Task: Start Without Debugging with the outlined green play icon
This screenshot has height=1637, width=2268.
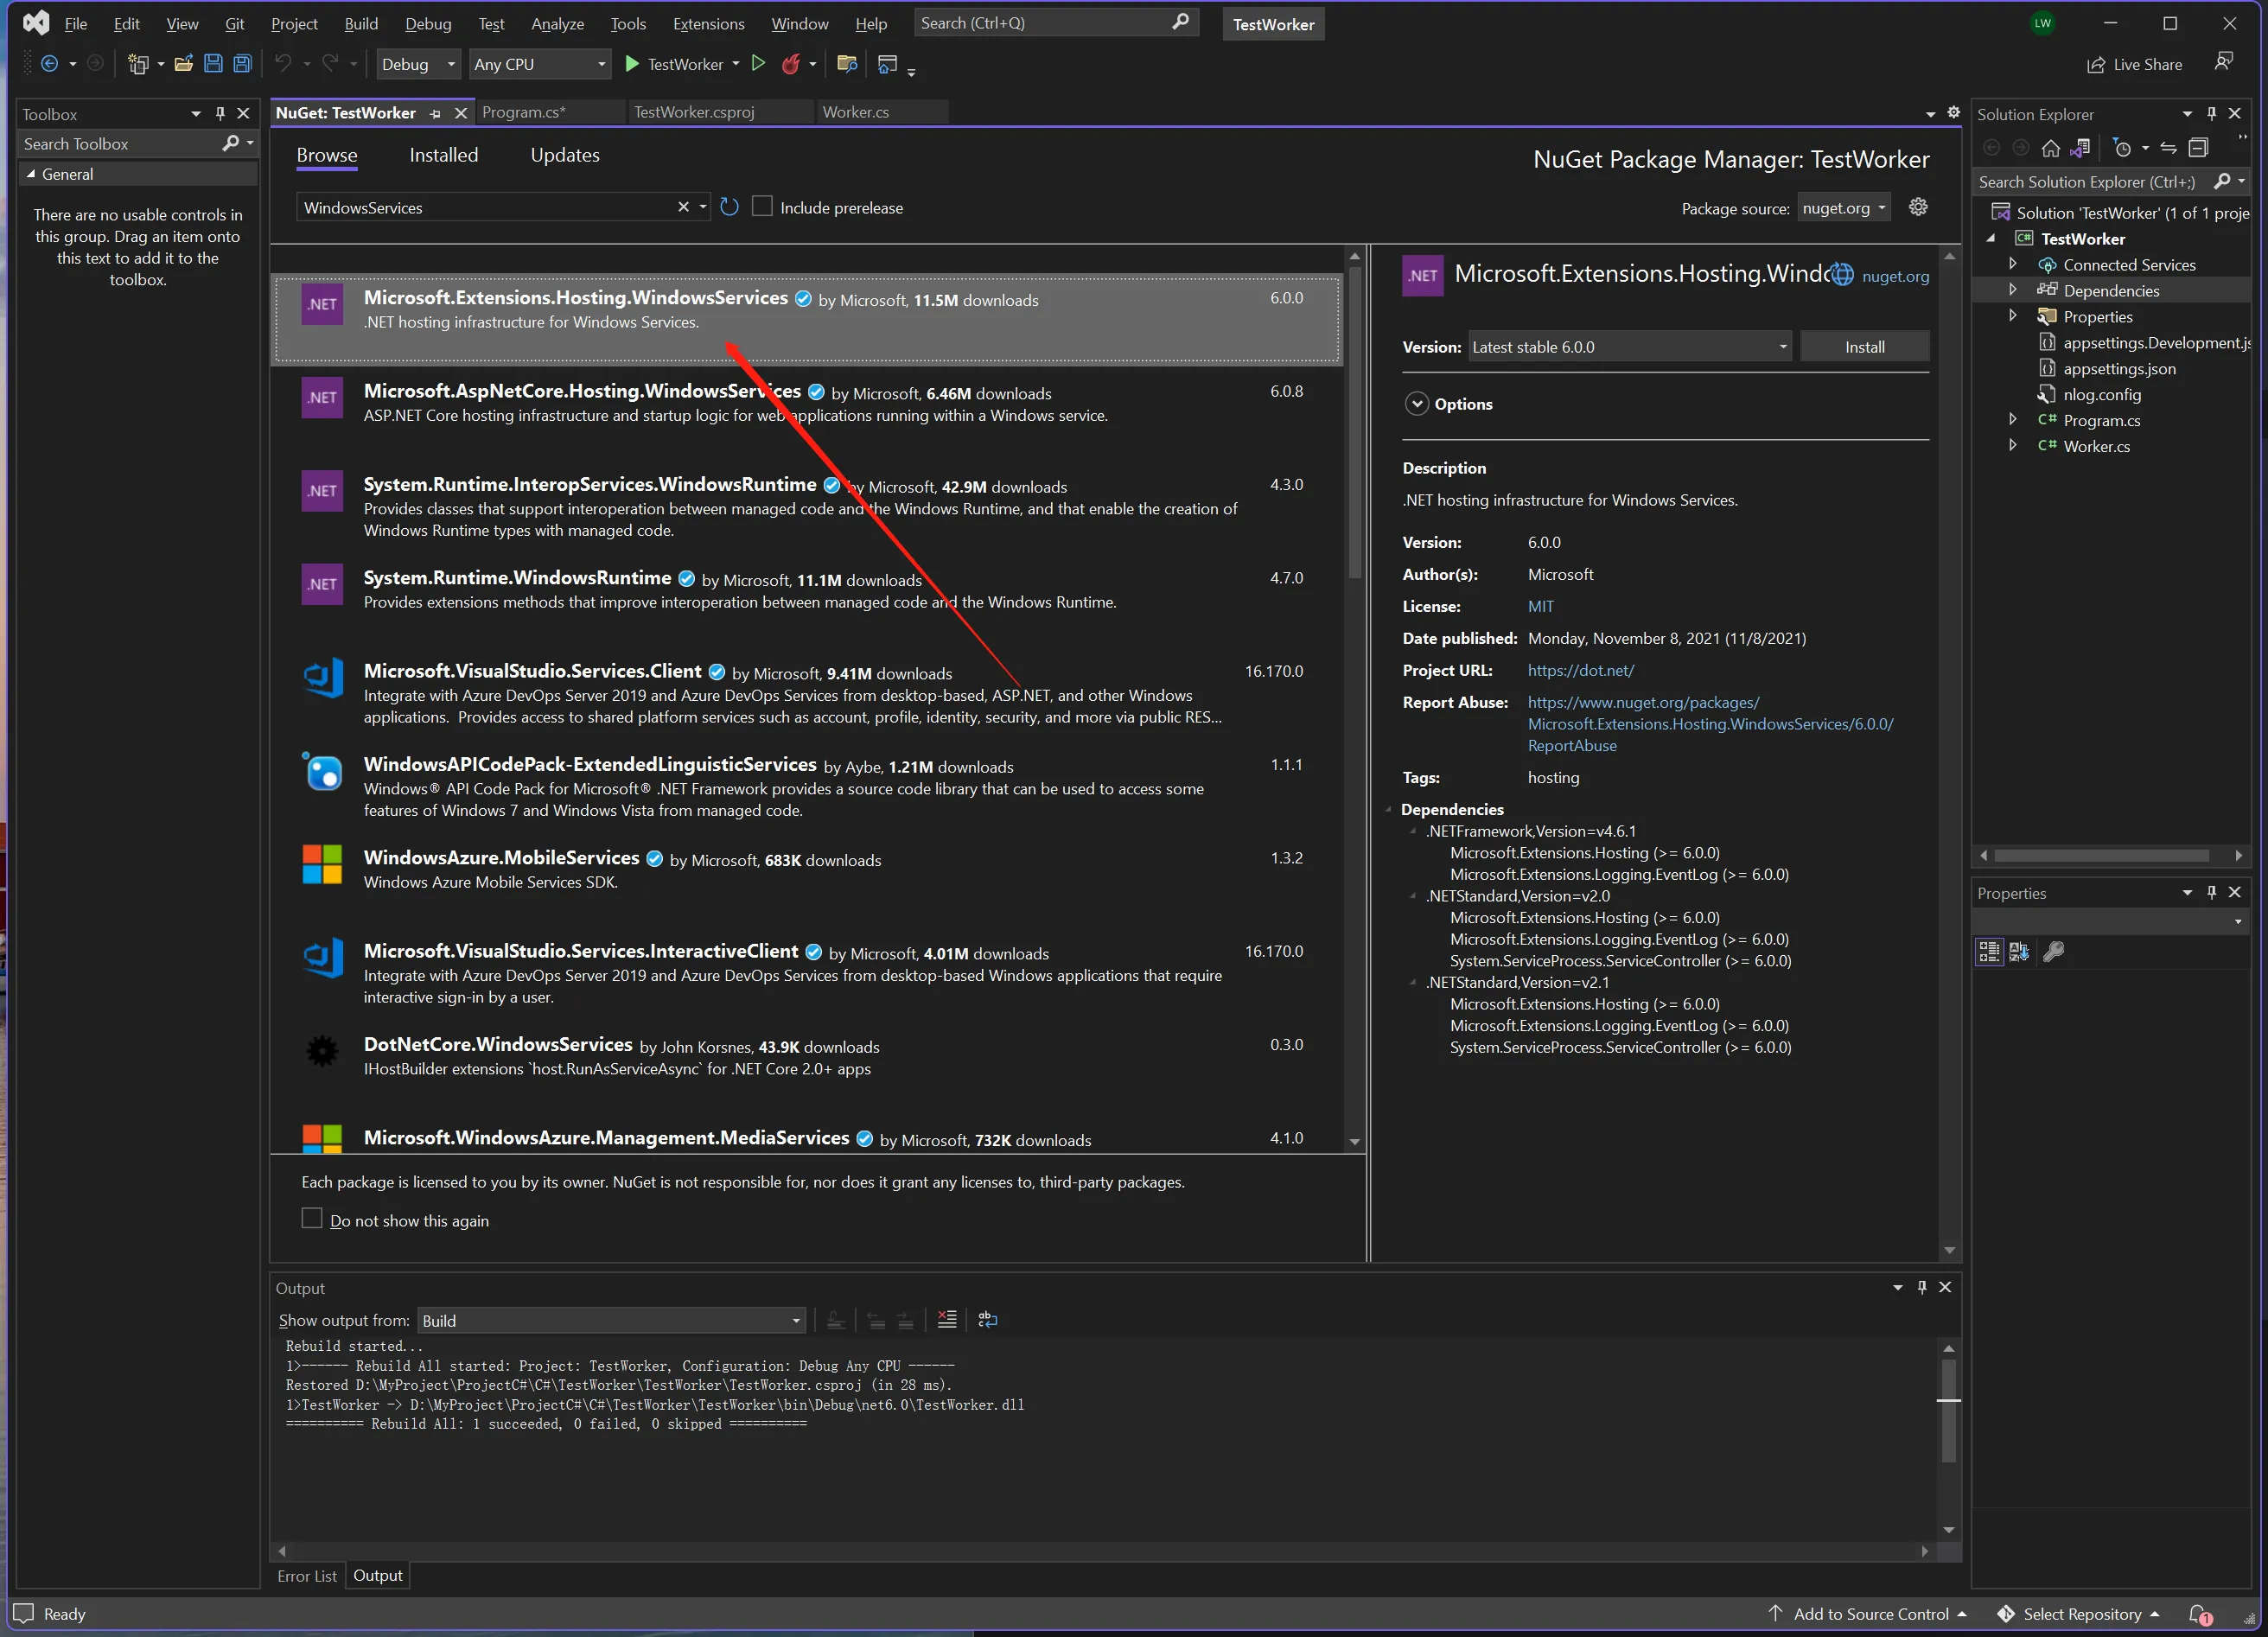Action: click(759, 64)
